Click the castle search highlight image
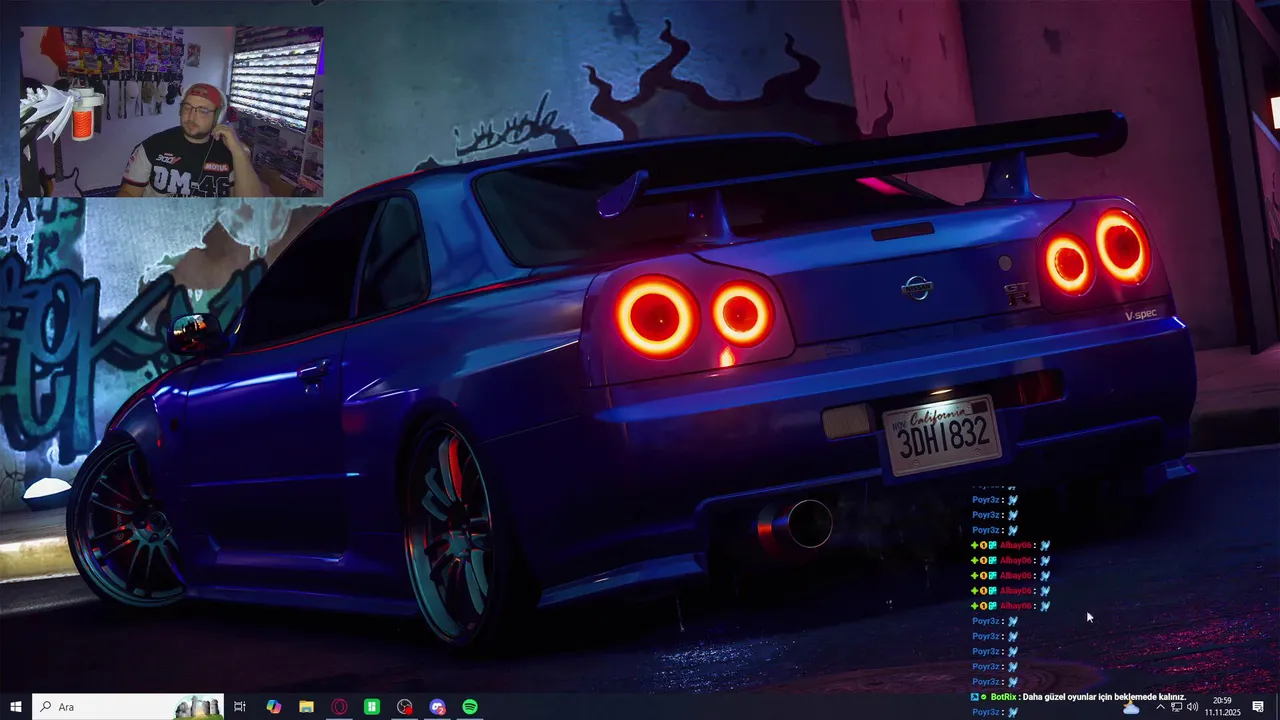This screenshot has height=720, width=1280. pyautogui.click(x=198, y=707)
